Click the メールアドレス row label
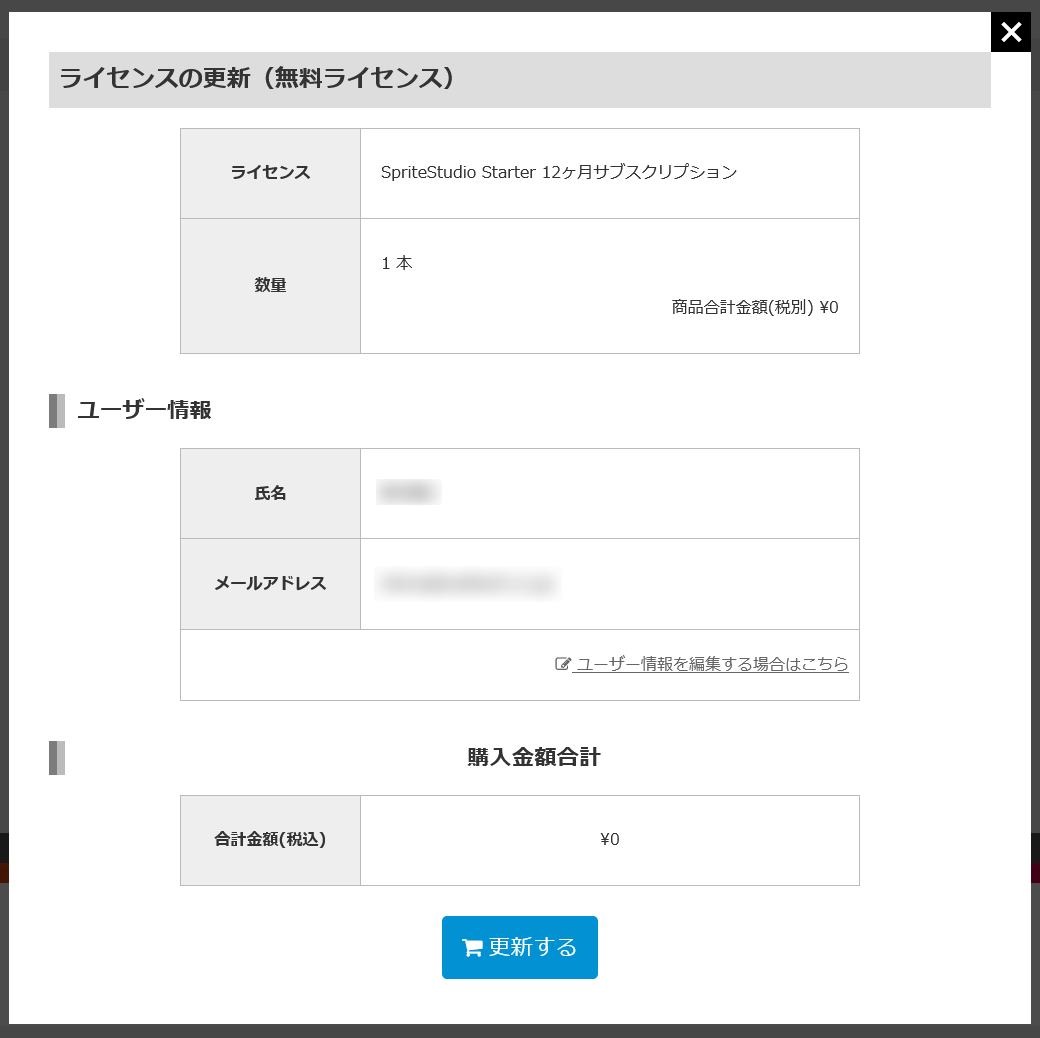The height and width of the screenshot is (1038, 1040). [x=270, y=583]
